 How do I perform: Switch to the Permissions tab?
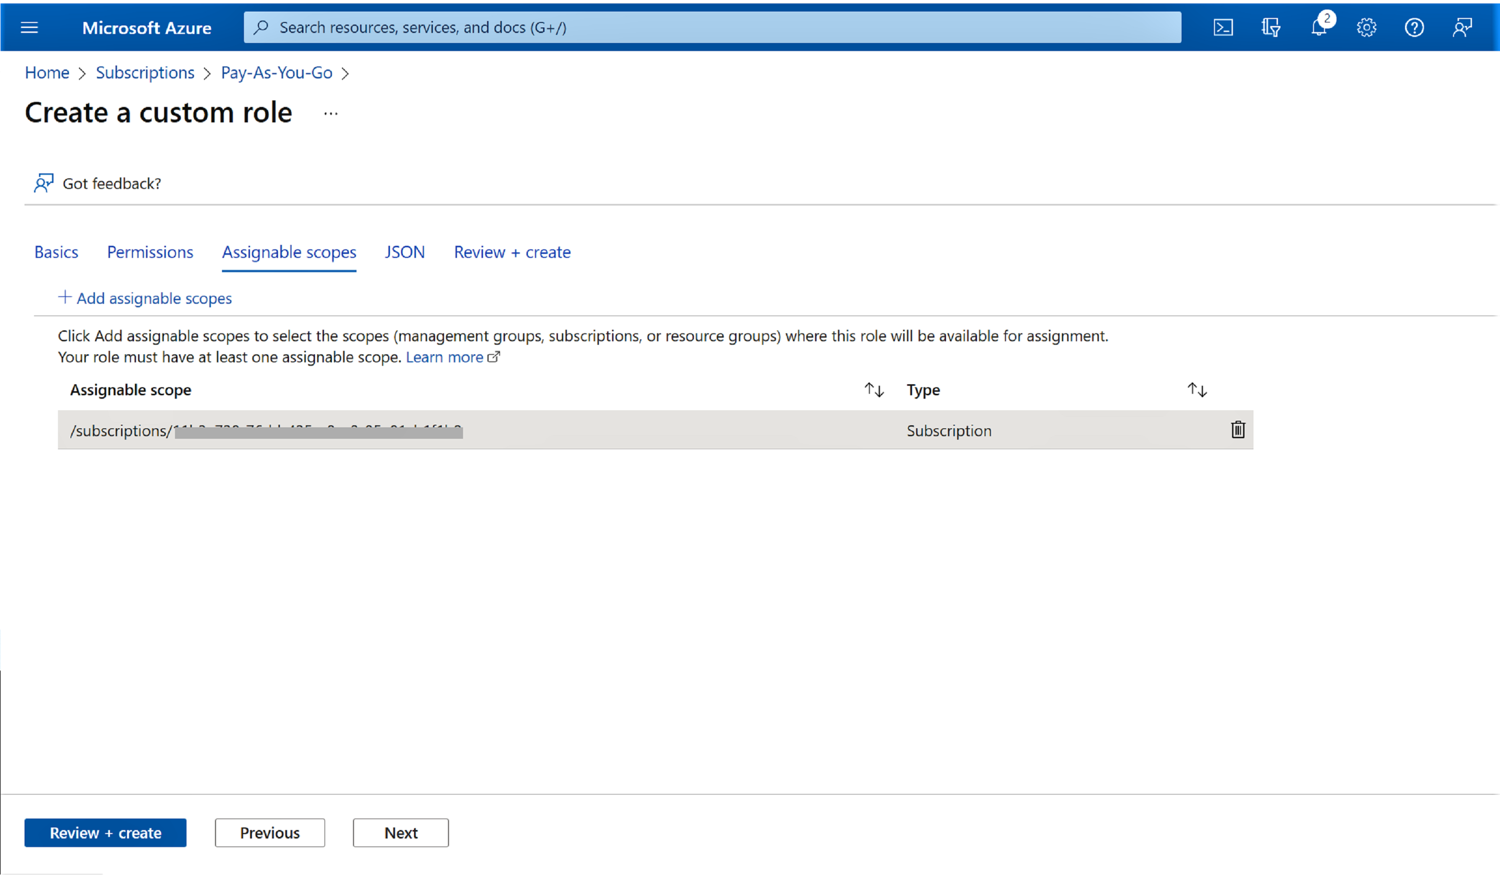pos(150,252)
